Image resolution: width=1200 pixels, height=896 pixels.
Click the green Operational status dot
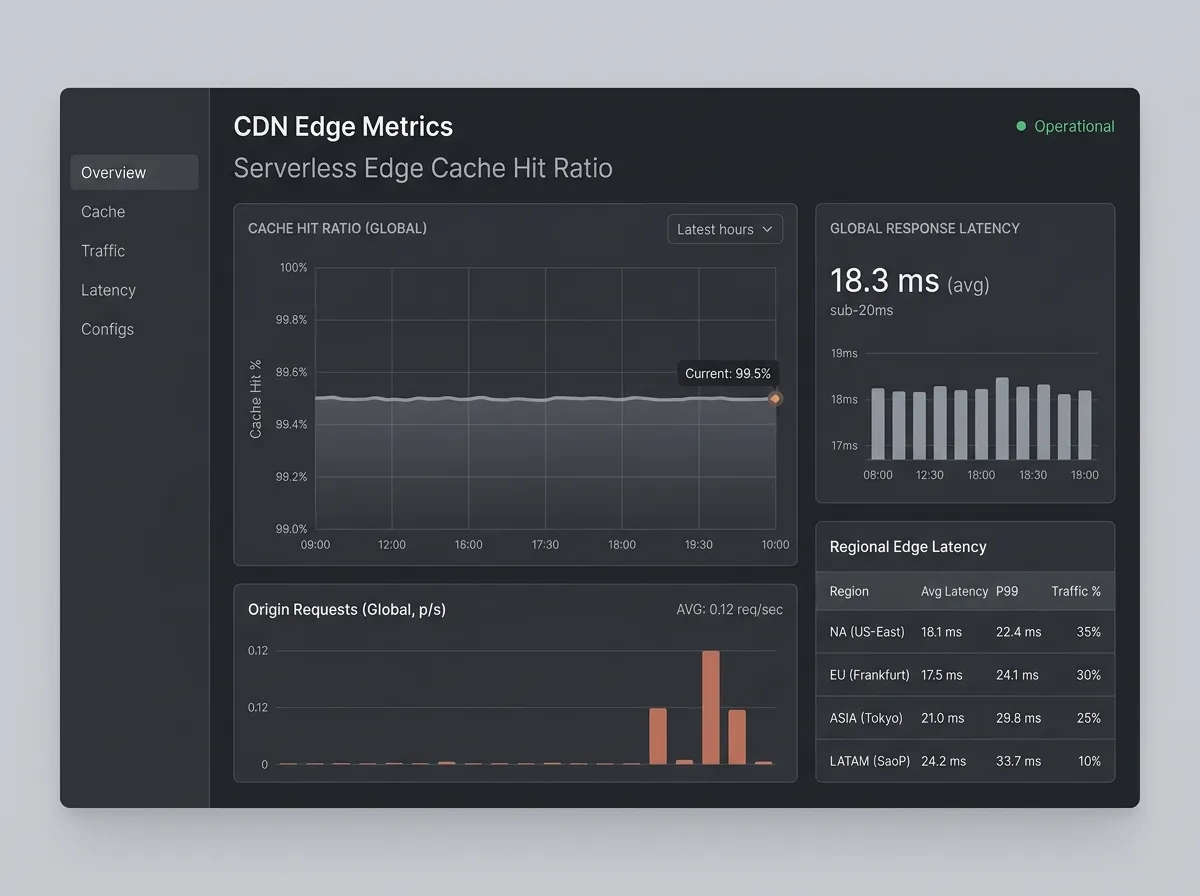1021,126
